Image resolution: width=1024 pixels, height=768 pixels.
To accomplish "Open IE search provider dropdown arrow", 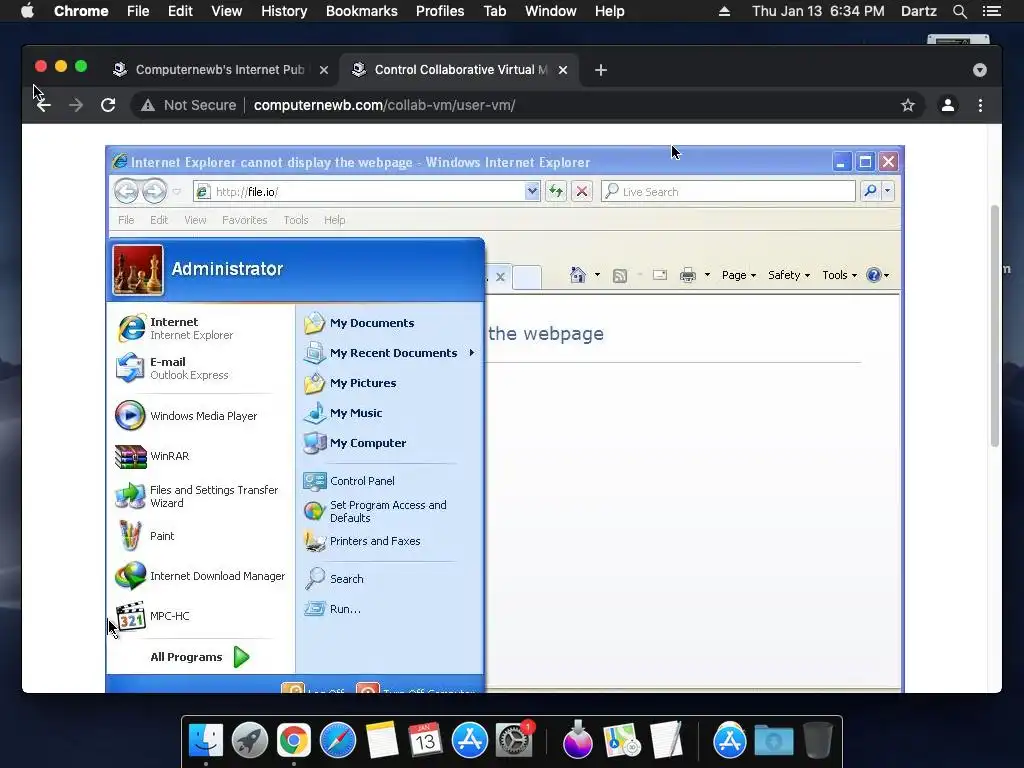I will (888, 191).
